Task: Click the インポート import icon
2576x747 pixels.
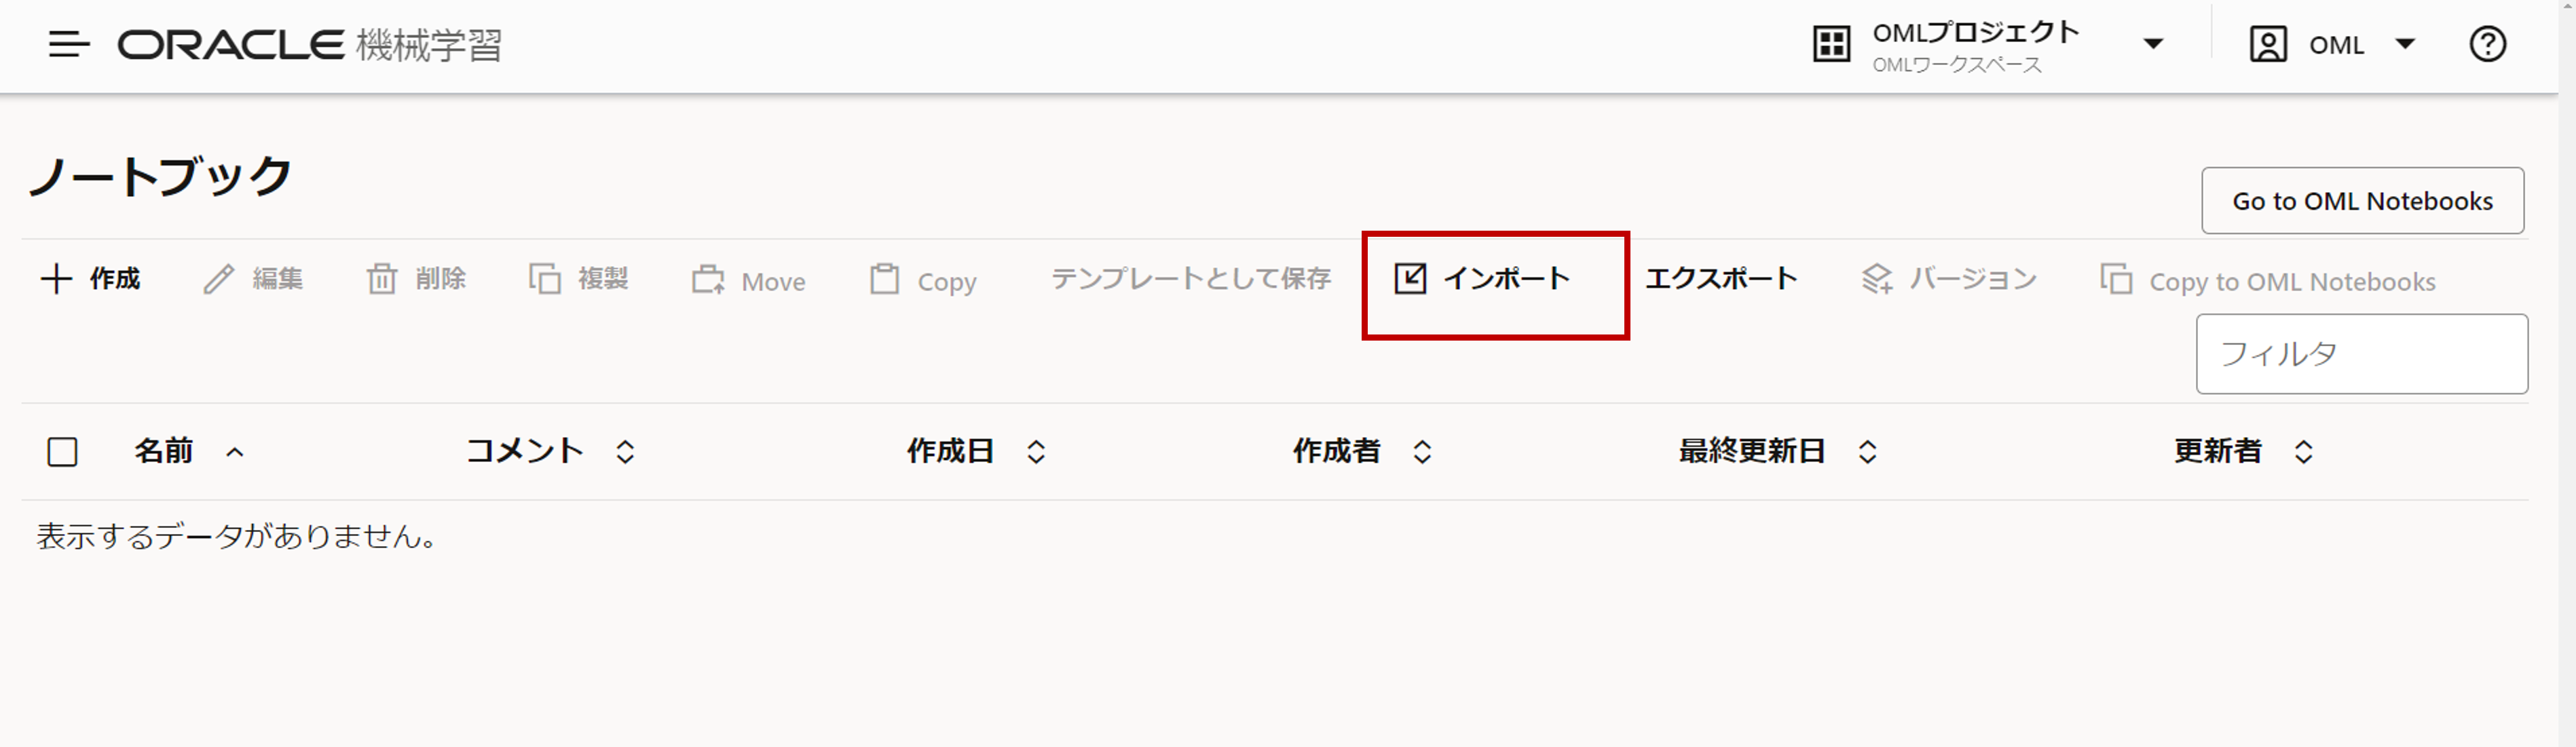Action: [1410, 278]
